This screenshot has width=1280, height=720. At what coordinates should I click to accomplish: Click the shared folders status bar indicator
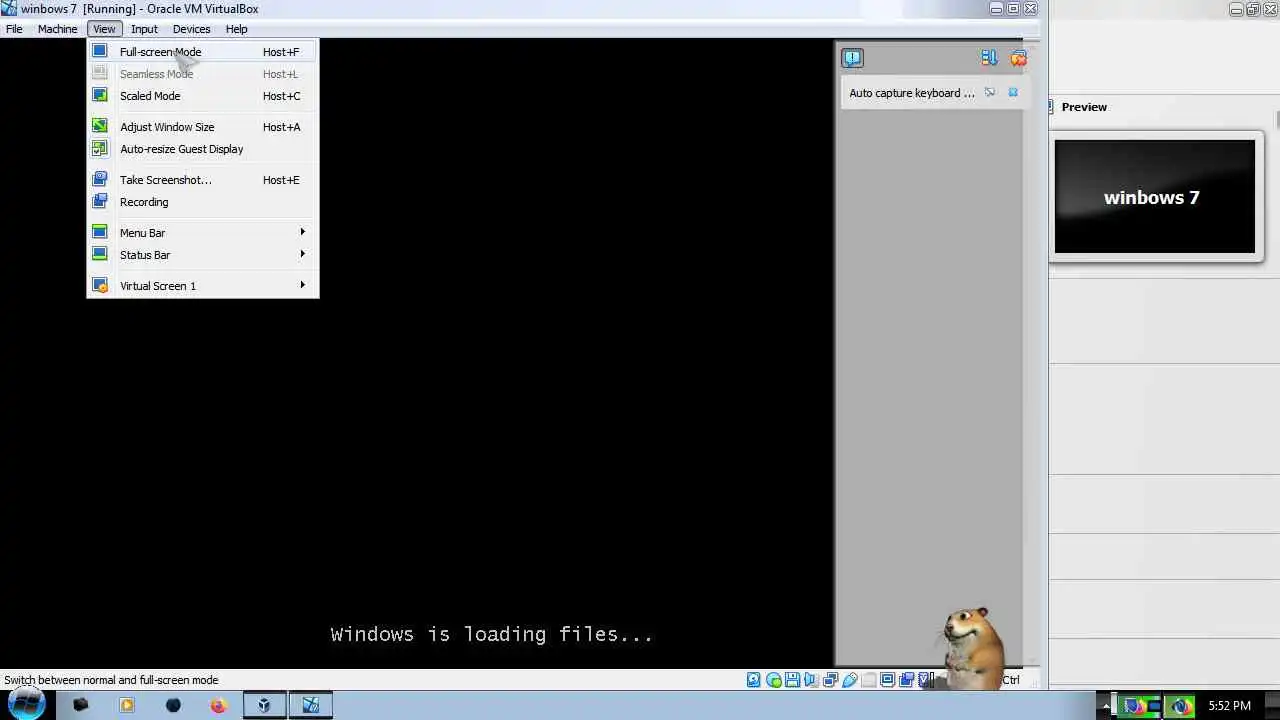point(868,680)
